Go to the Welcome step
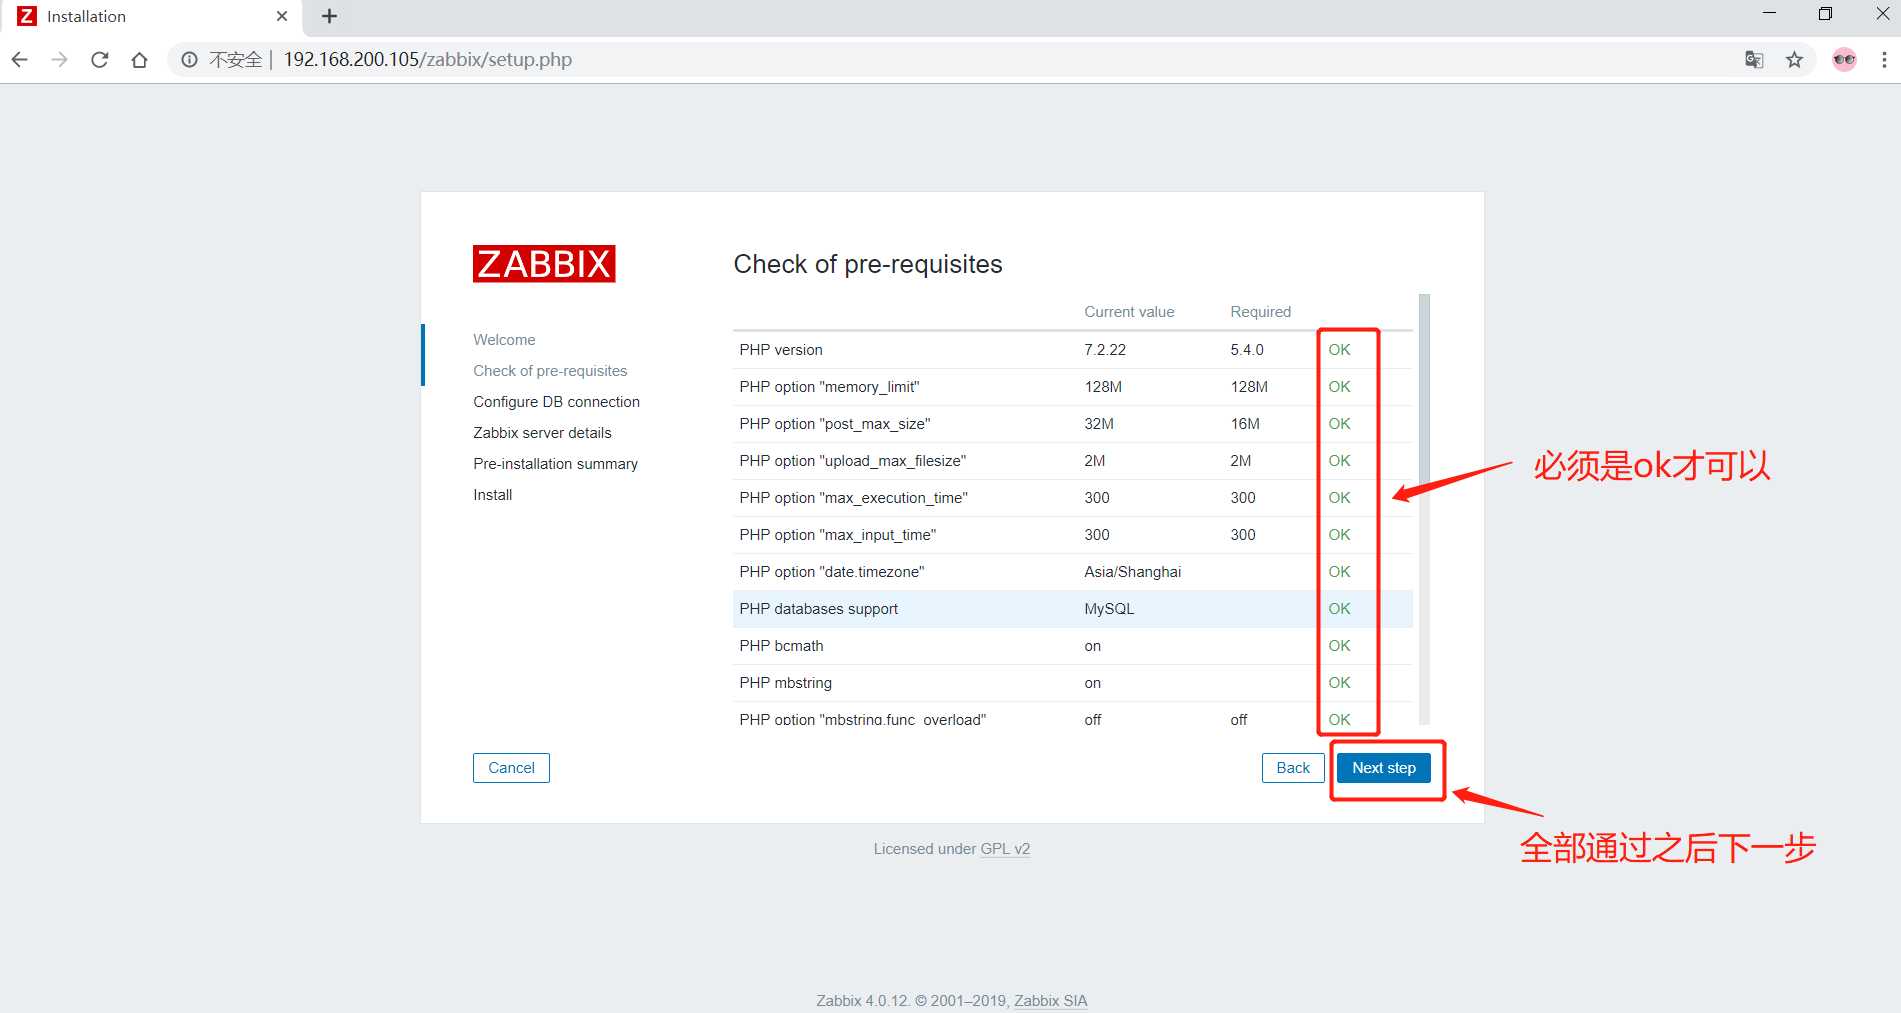 tap(504, 340)
